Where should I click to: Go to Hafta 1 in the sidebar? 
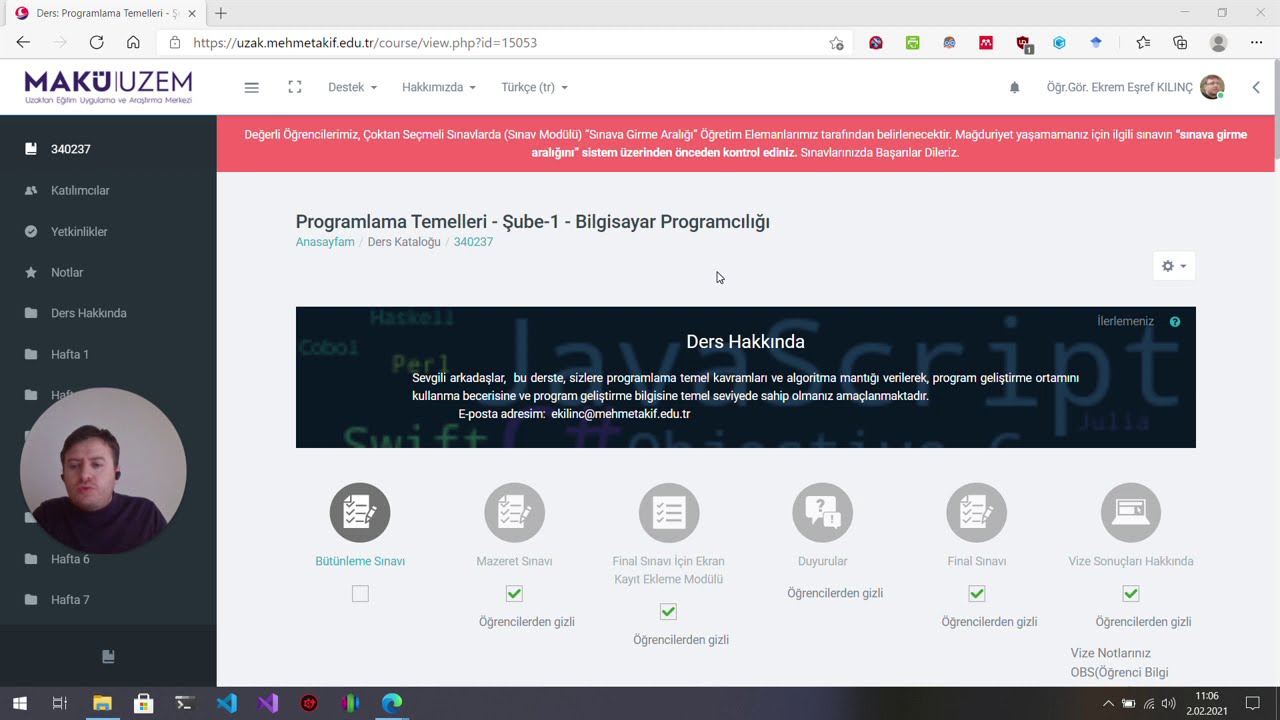click(x=108, y=354)
